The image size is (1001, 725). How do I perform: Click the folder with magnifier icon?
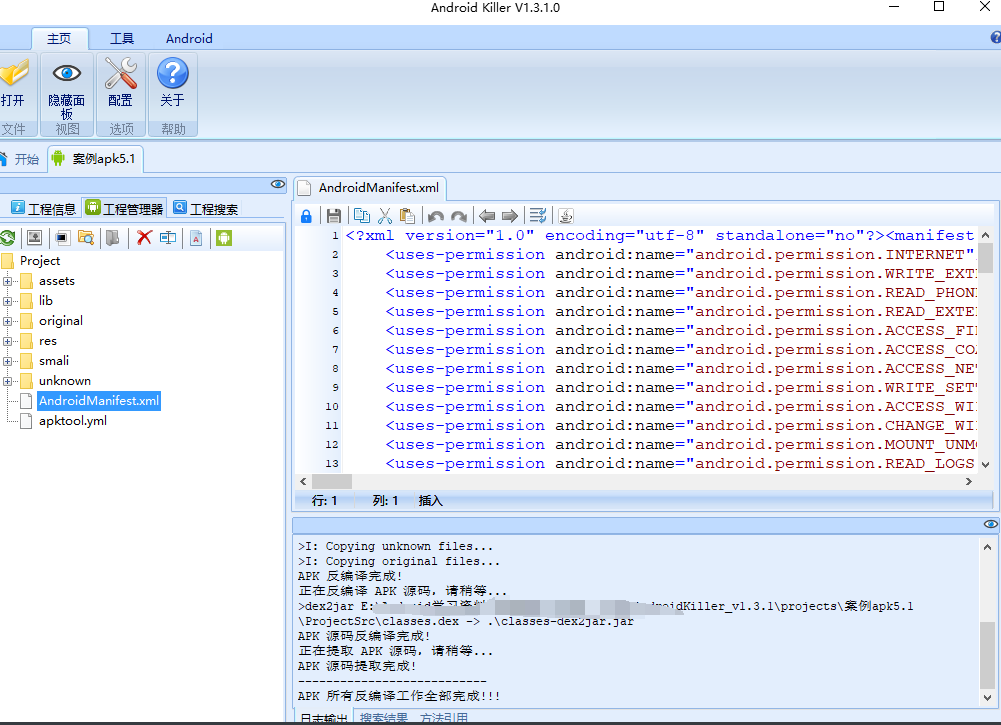tap(86, 238)
